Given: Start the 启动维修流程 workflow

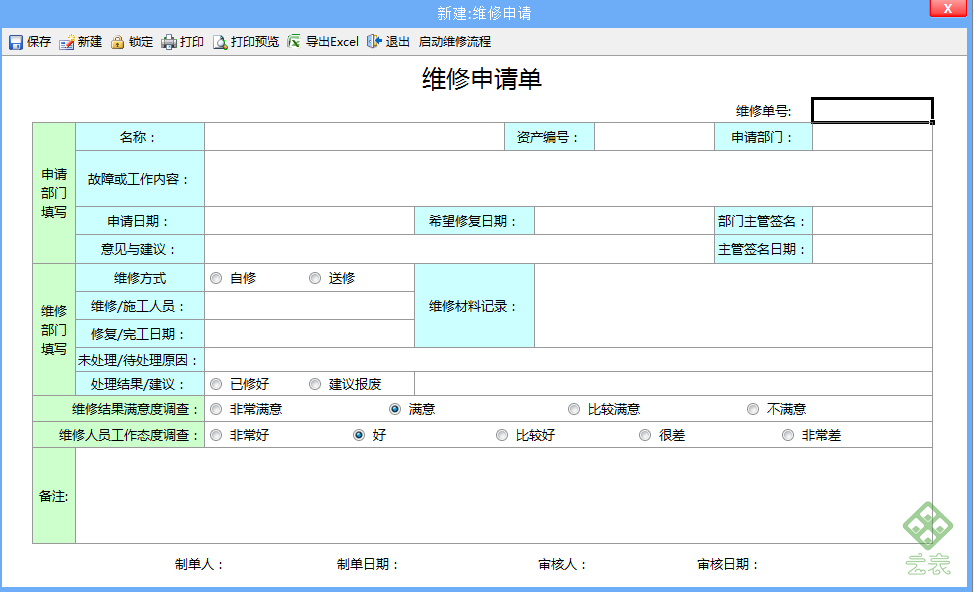Looking at the screenshot, I should (454, 42).
